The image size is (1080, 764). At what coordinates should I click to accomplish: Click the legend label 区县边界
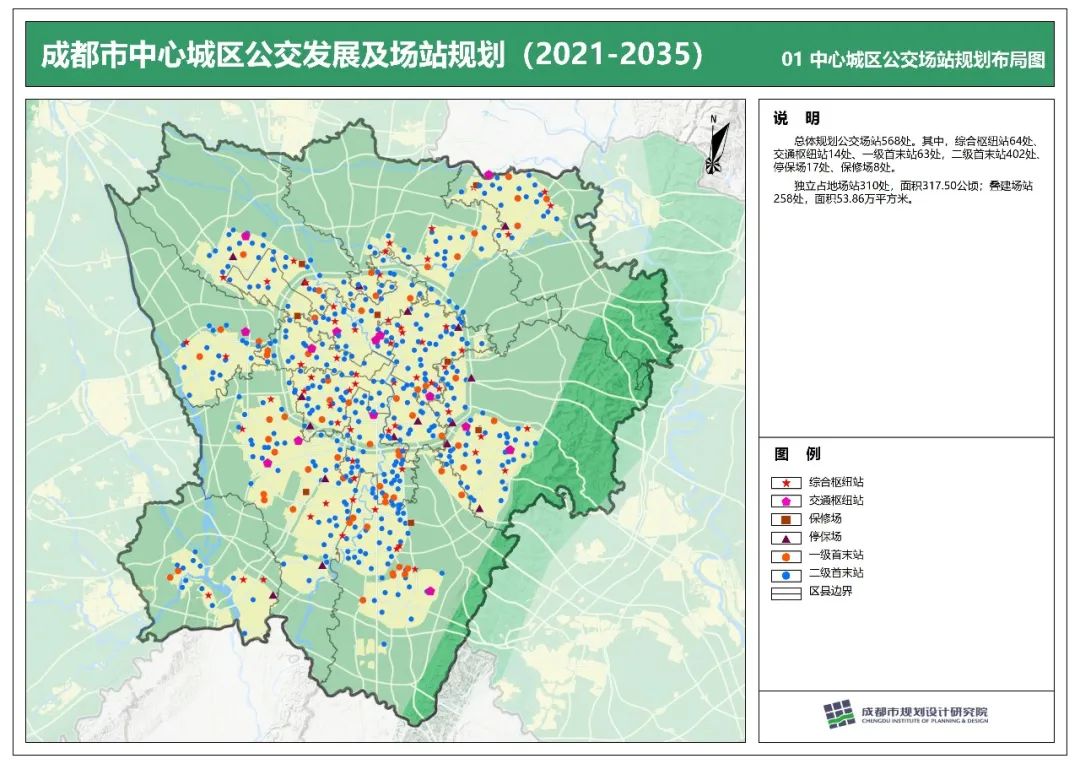point(830,591)
